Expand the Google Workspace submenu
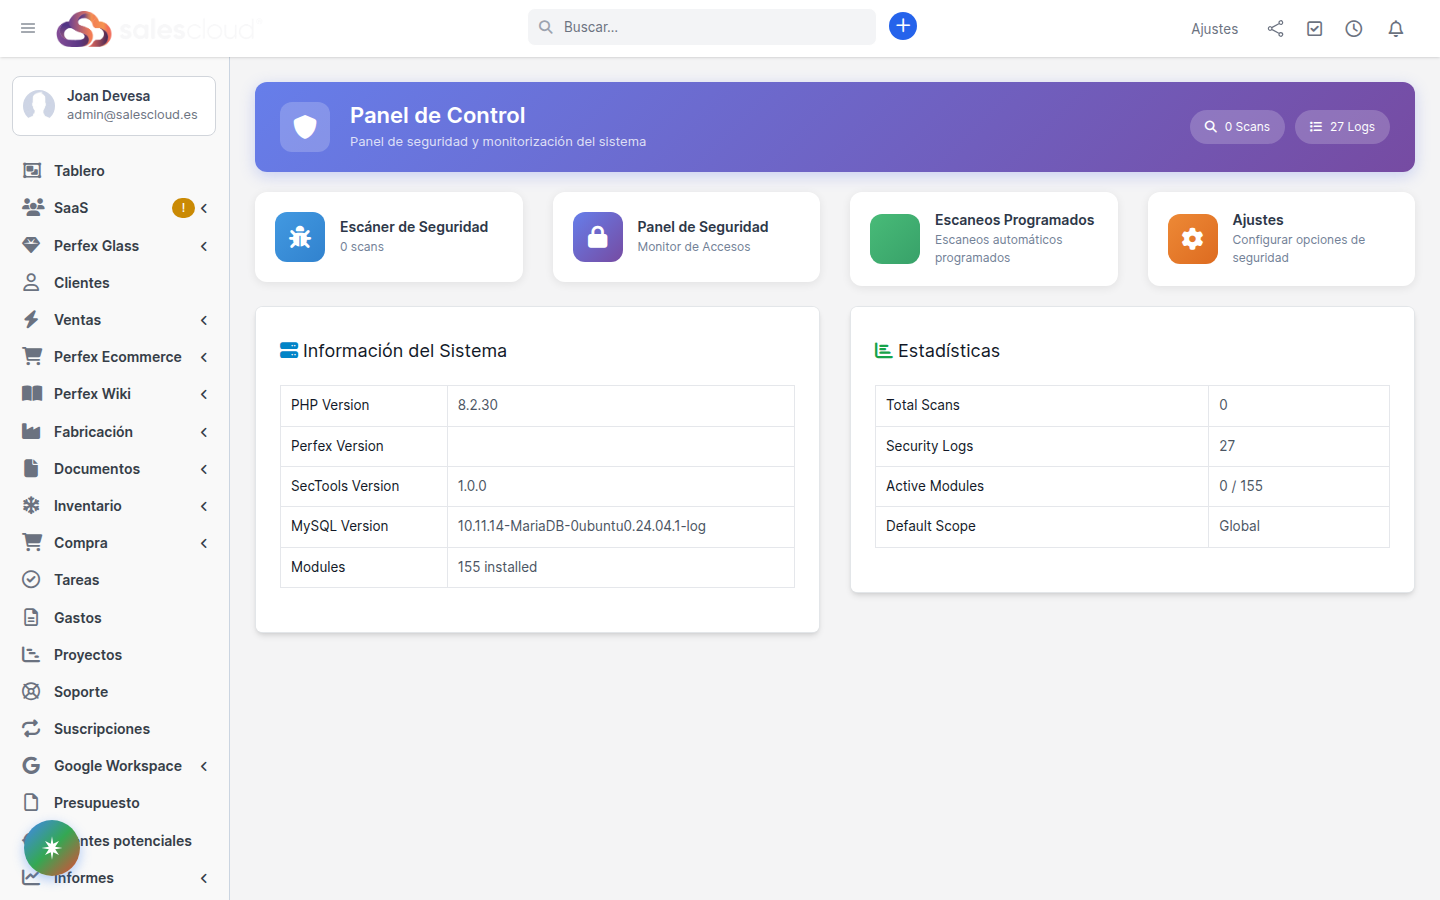This screenshot has height=900, width=1440. (x=204, y=766)
